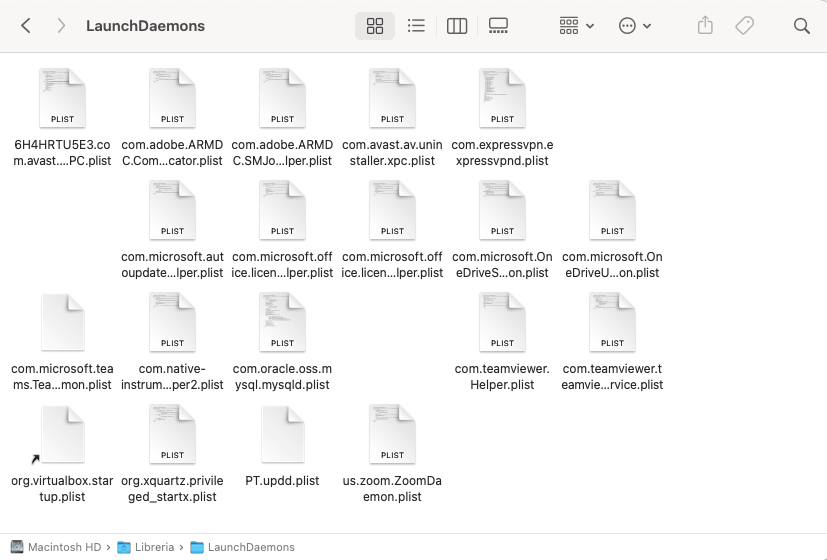Select com.adobe.ARMDC.SMJo...lper.plist icon
827x560 pixels.
coord(282,98)
